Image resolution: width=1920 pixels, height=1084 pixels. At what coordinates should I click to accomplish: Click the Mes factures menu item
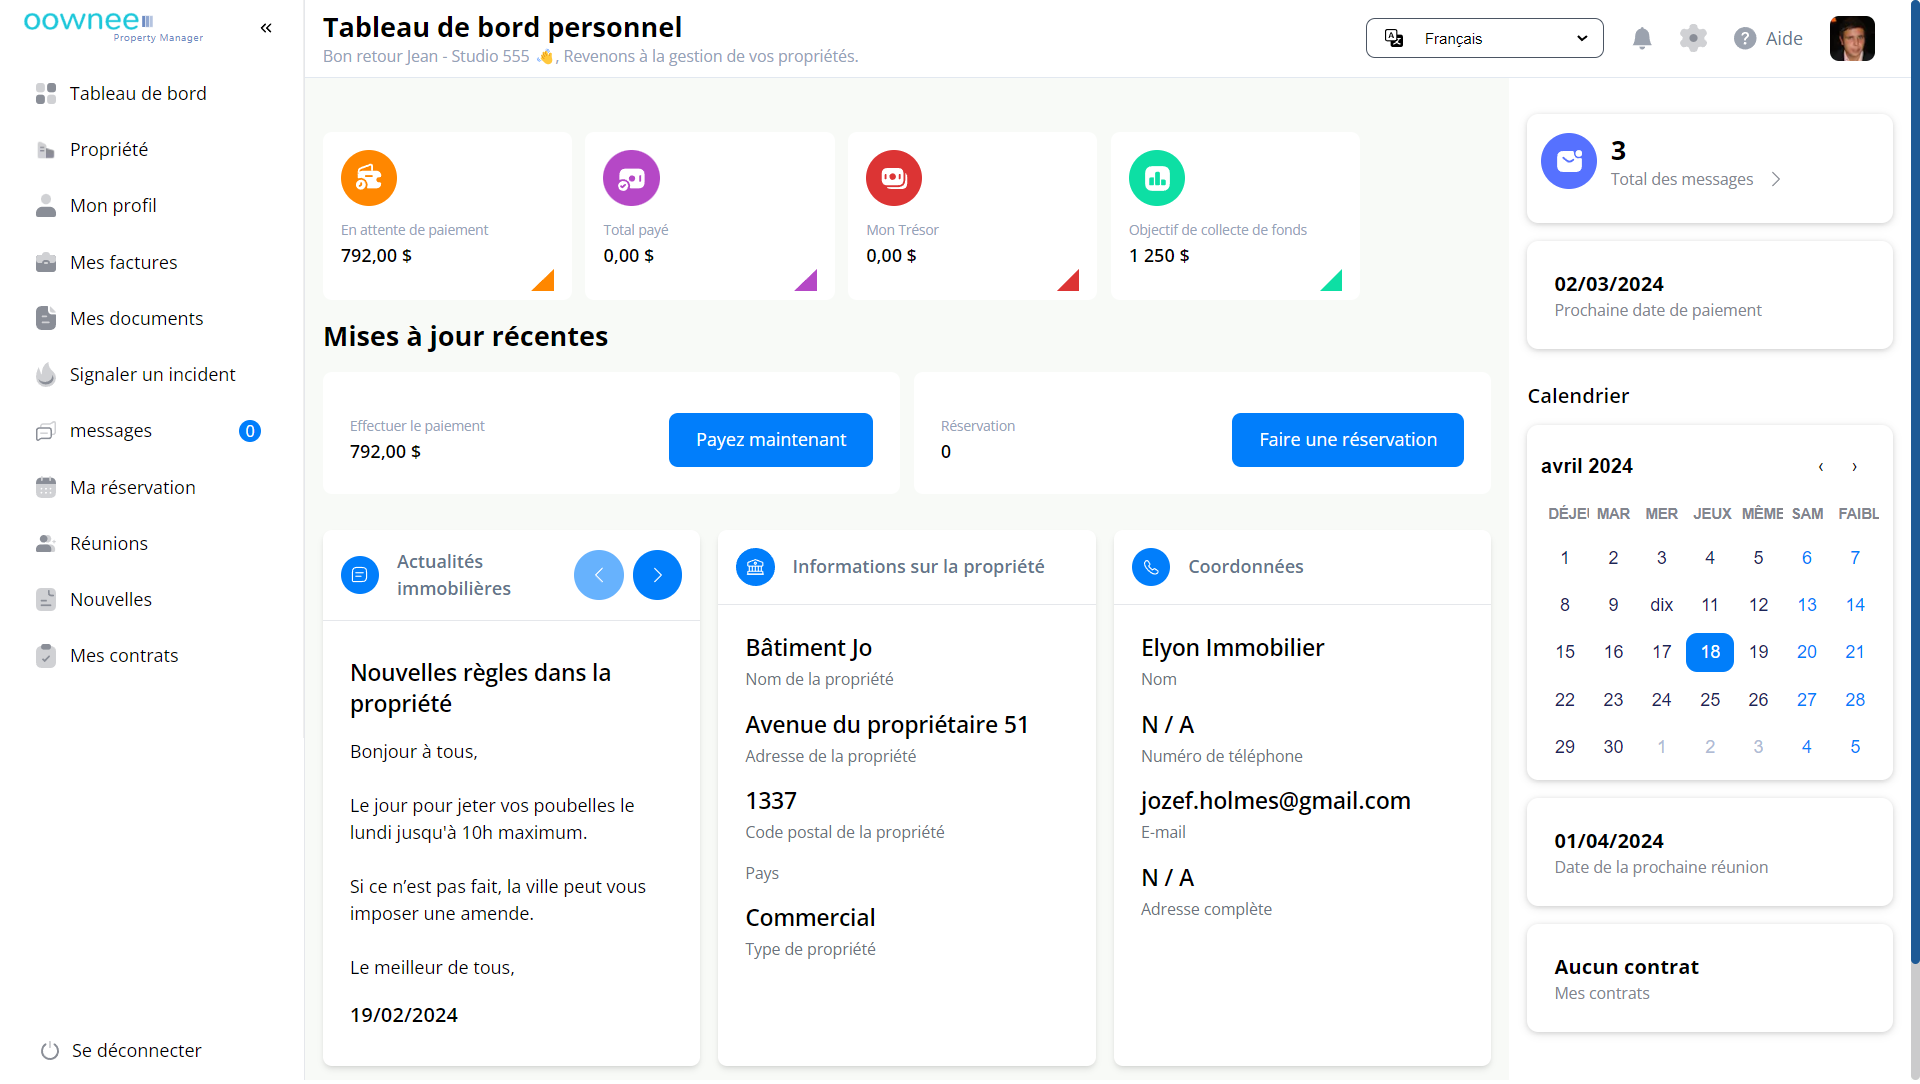click(x=123, y=262)
